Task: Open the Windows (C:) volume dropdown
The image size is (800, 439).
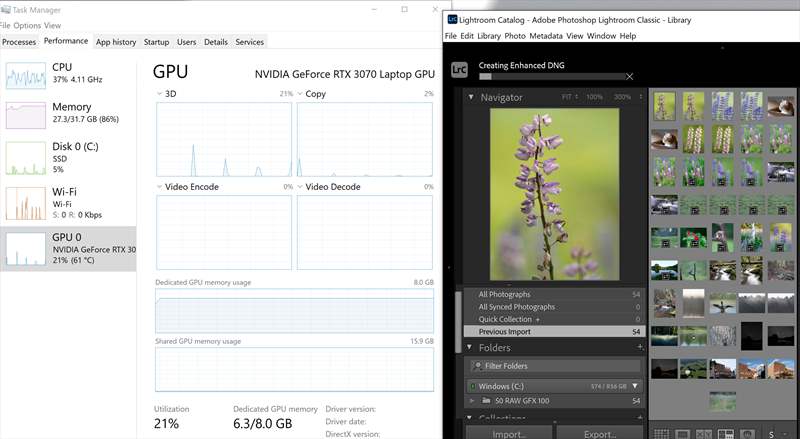Action: (635, 386)
